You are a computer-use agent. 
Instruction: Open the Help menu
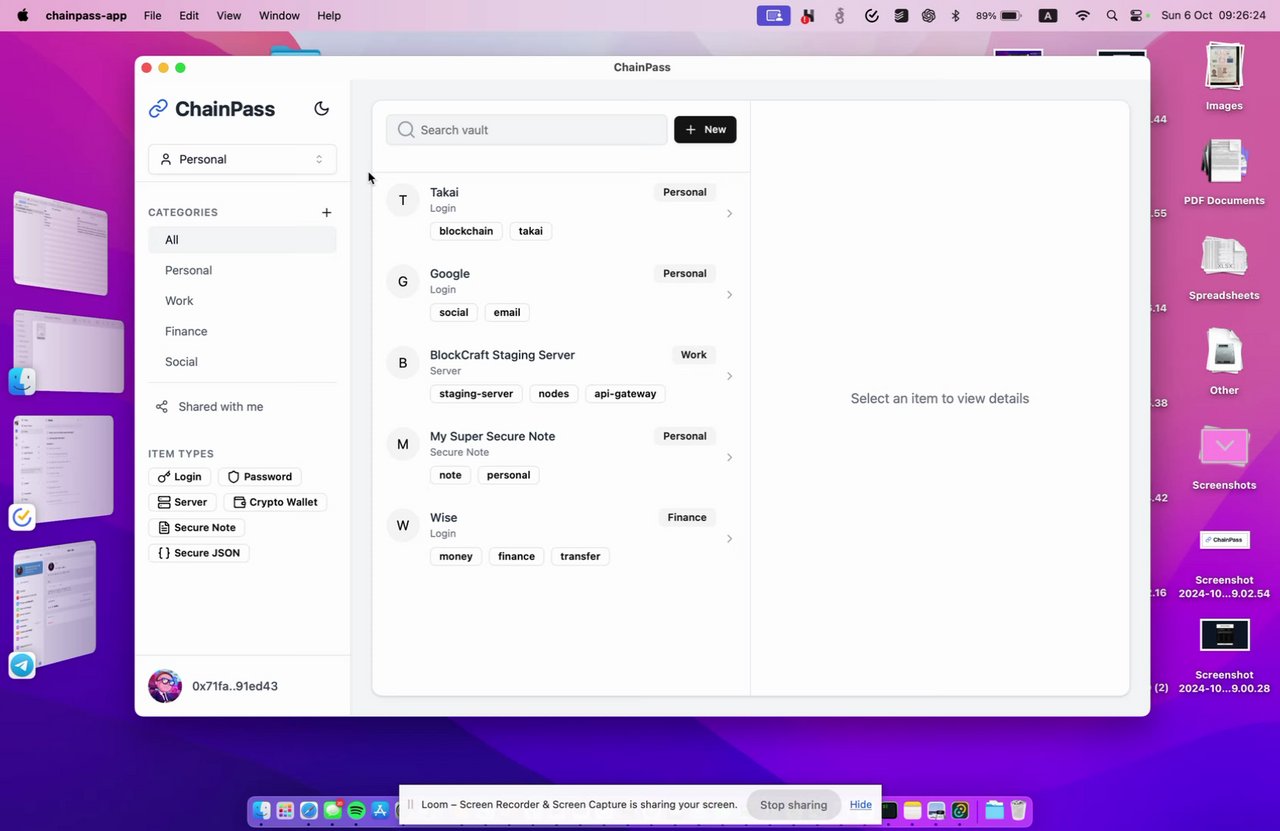[x=329, y=16]
